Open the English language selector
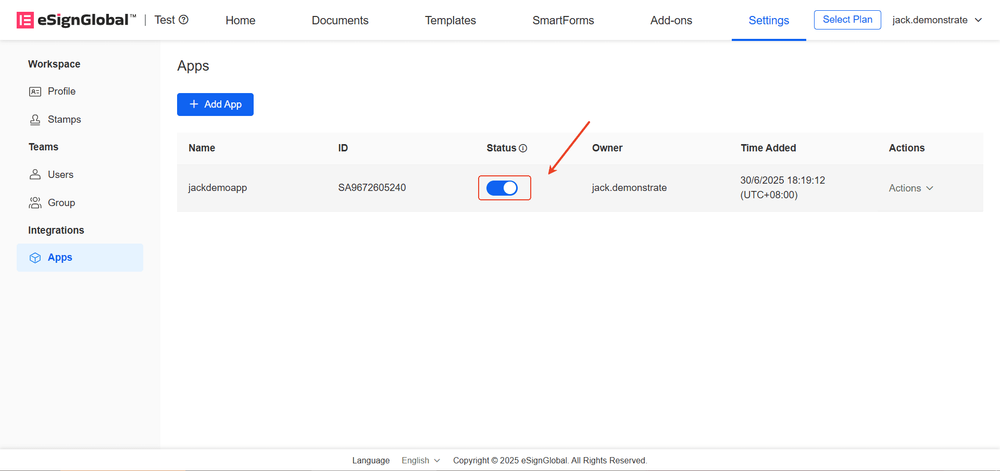The image size is (1000, 471). pyautogui.click(x=421, y=461)
